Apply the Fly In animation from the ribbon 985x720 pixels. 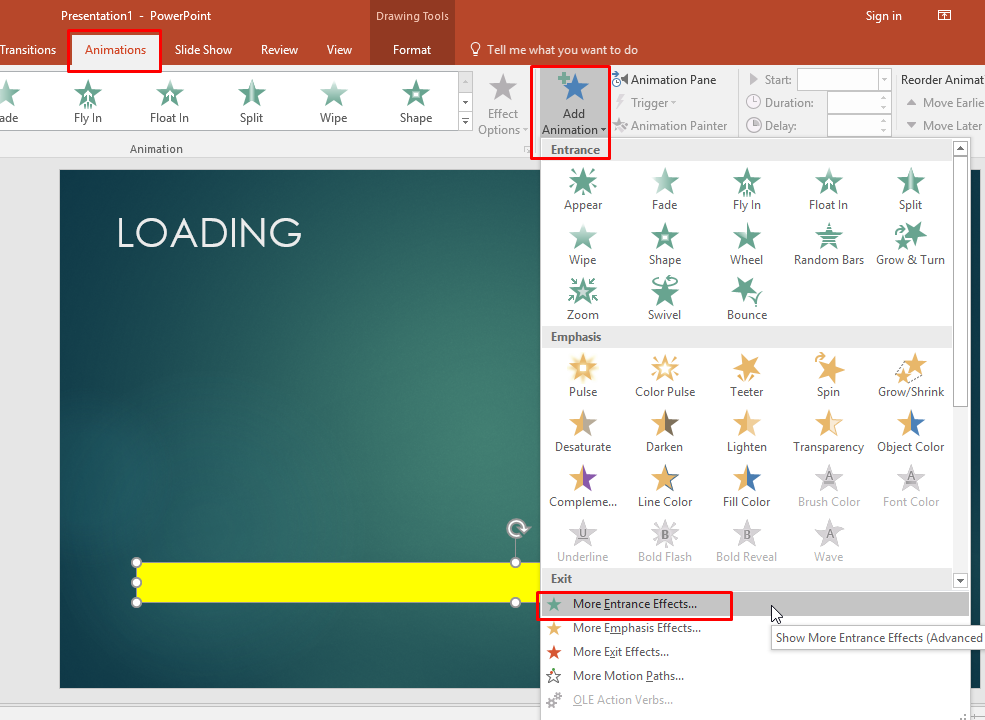click(x=87, y=100)
